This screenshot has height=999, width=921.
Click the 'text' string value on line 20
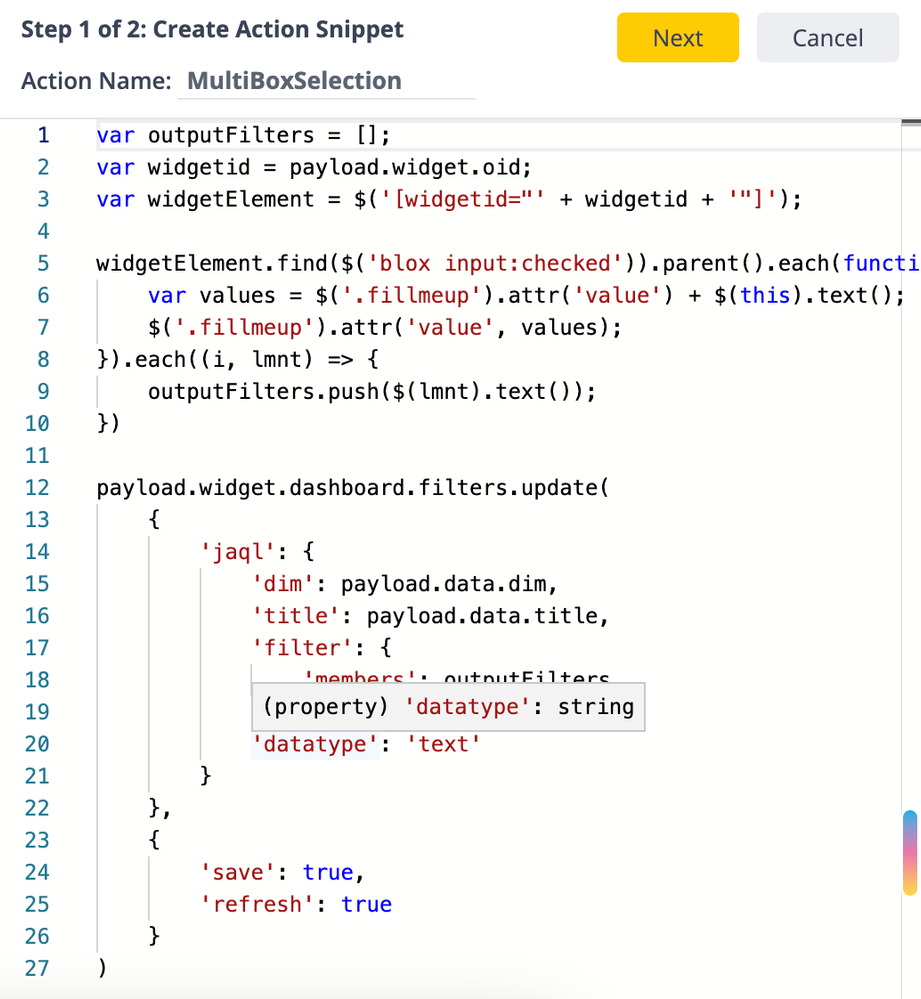coord(444,744)
